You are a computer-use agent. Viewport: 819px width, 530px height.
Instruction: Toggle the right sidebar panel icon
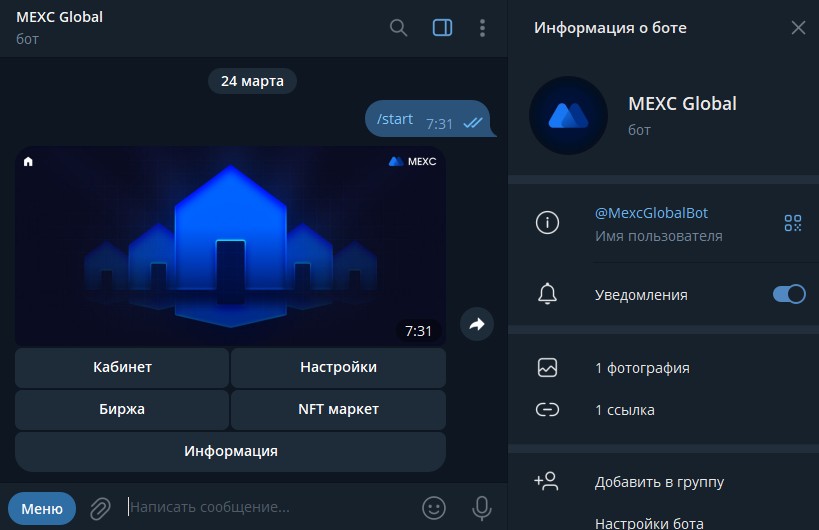coord(442,28)
